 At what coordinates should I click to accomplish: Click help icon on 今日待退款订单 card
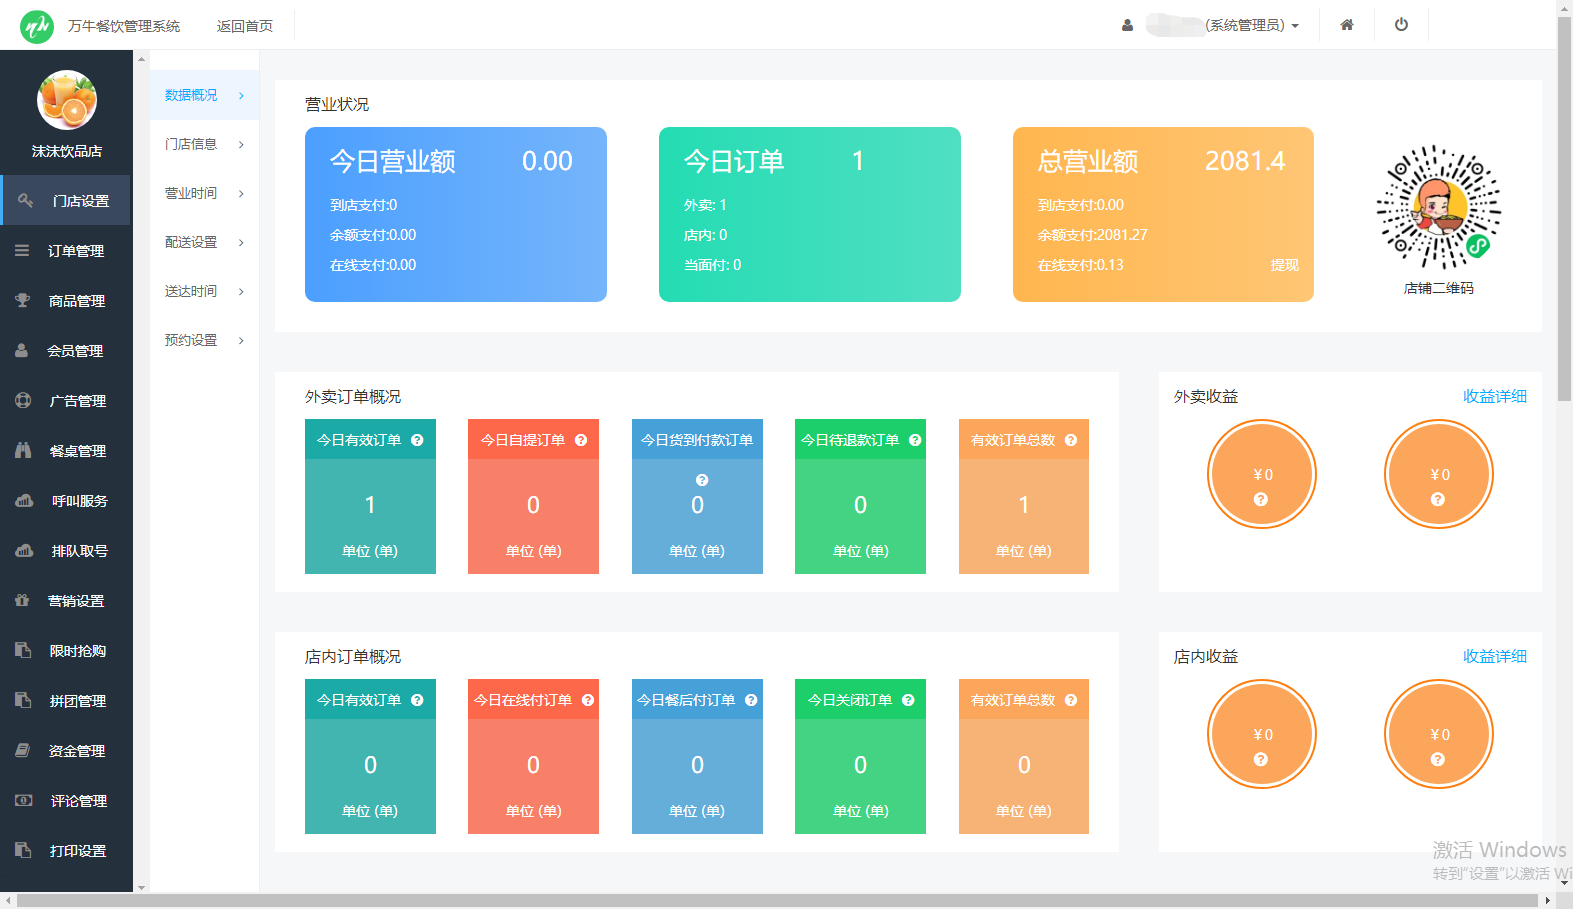tap(915, 440)
